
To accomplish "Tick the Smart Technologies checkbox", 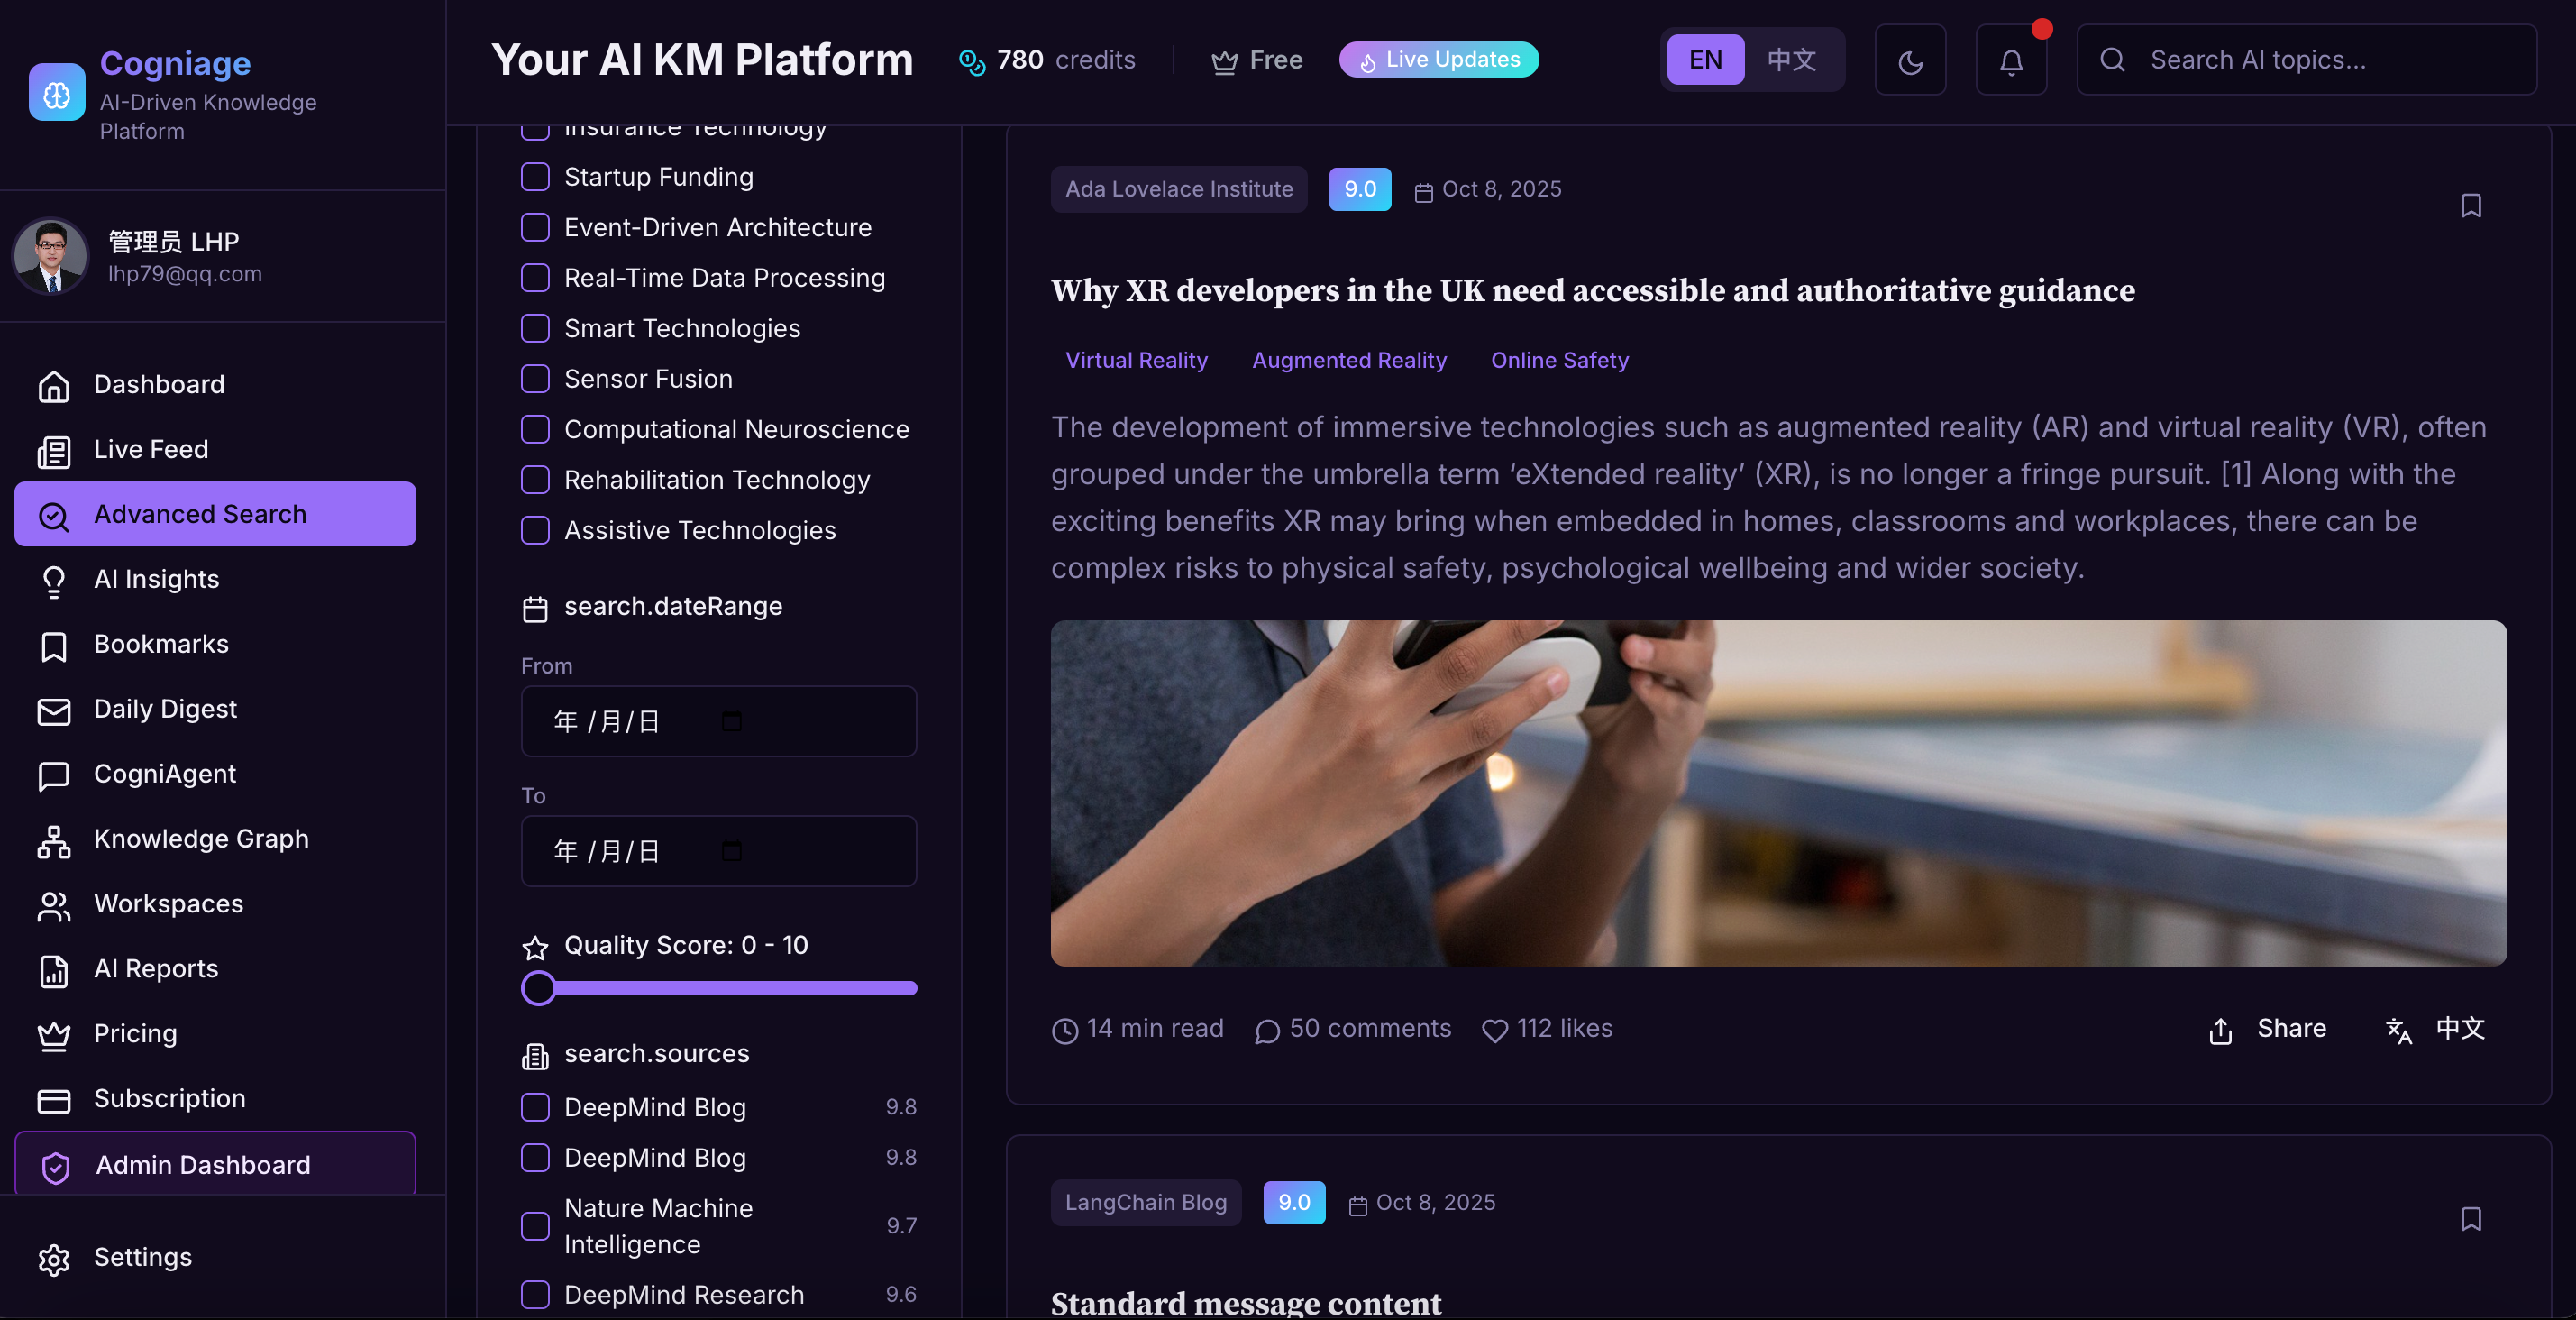I will [x=535, y=328].
